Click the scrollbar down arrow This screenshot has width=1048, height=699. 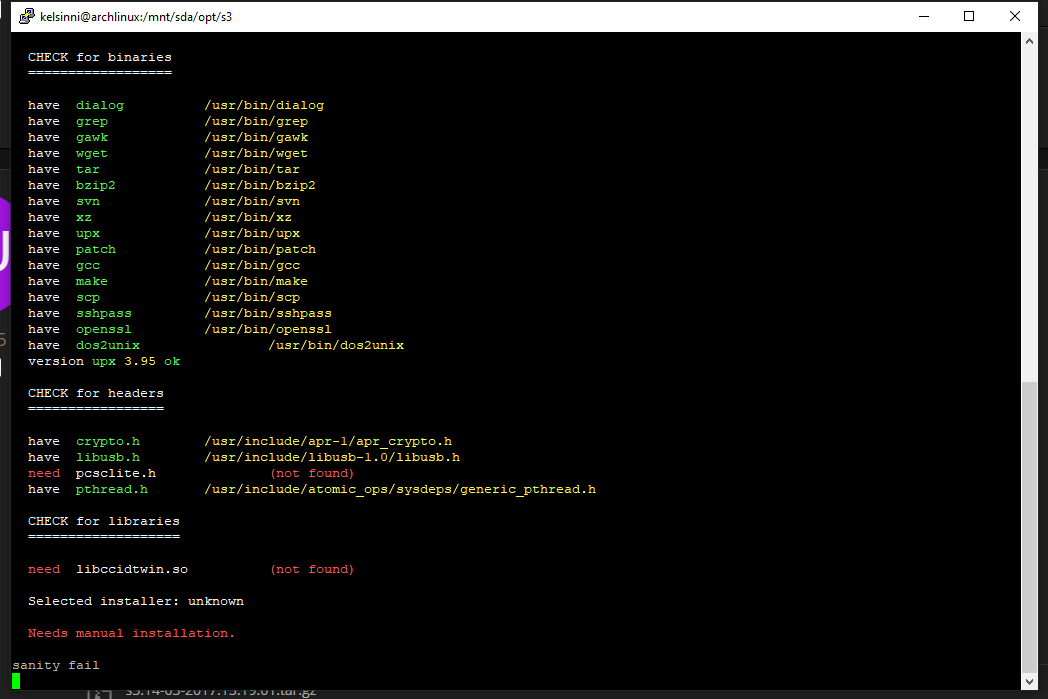click(1029, 682)
